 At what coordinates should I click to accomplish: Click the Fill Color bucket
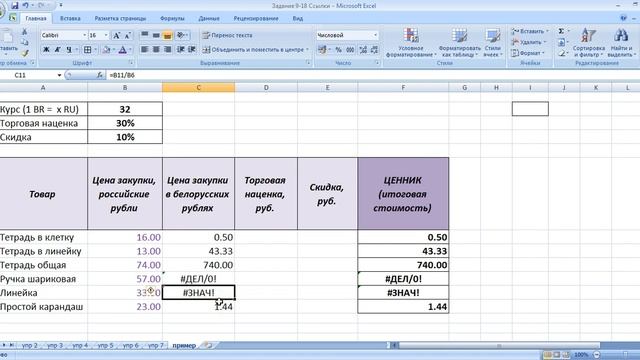pos(107,50)
